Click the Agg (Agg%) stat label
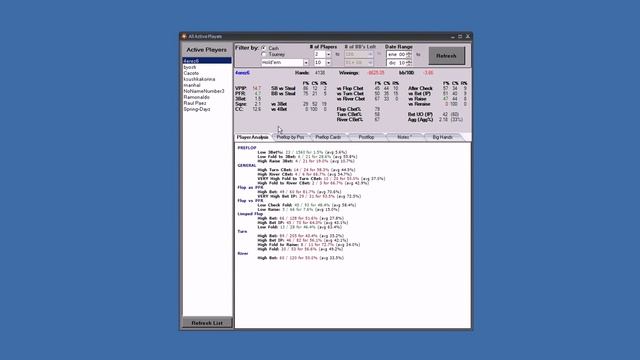This screenshot has width=640, height=360. click(420, 120)
